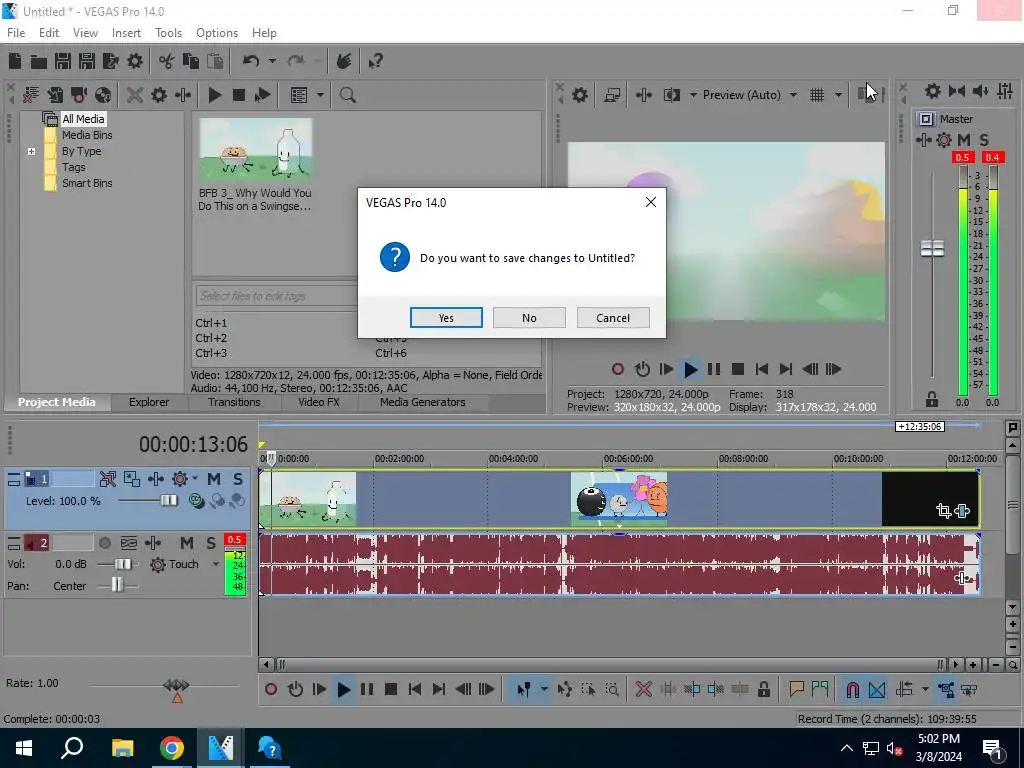Cancel the save changes dialog

(613, 318)
